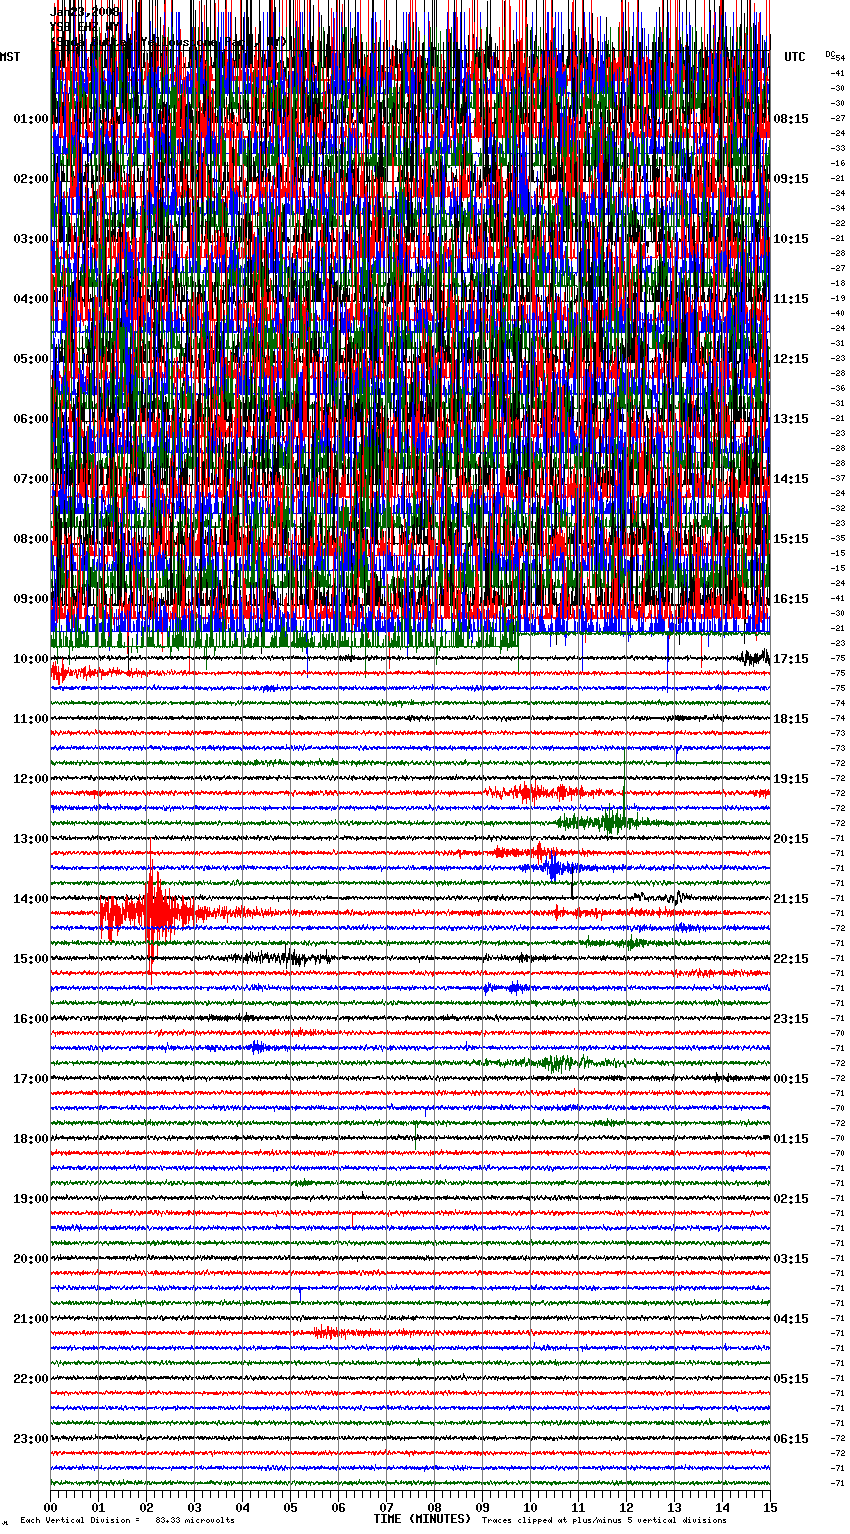Select the 17:00 MST row label

point(31,1079)
